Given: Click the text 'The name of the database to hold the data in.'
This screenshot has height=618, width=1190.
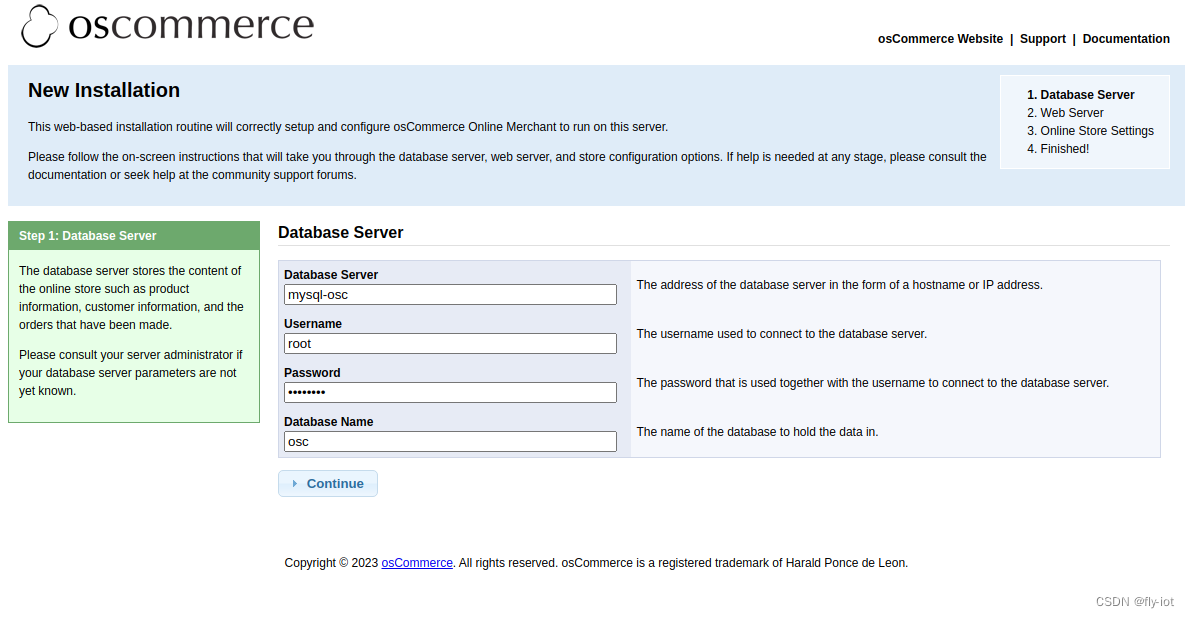Looking at the screenshot, I should pos(757,432).
